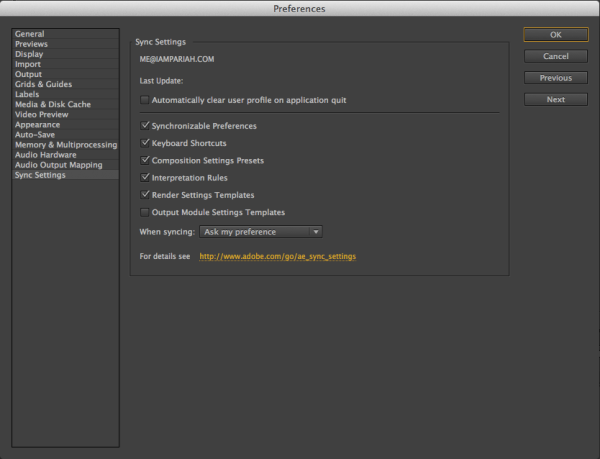Uncheck Interpretation Rules checkbox
The image size is (600, 459).
(x=145, y=177)
